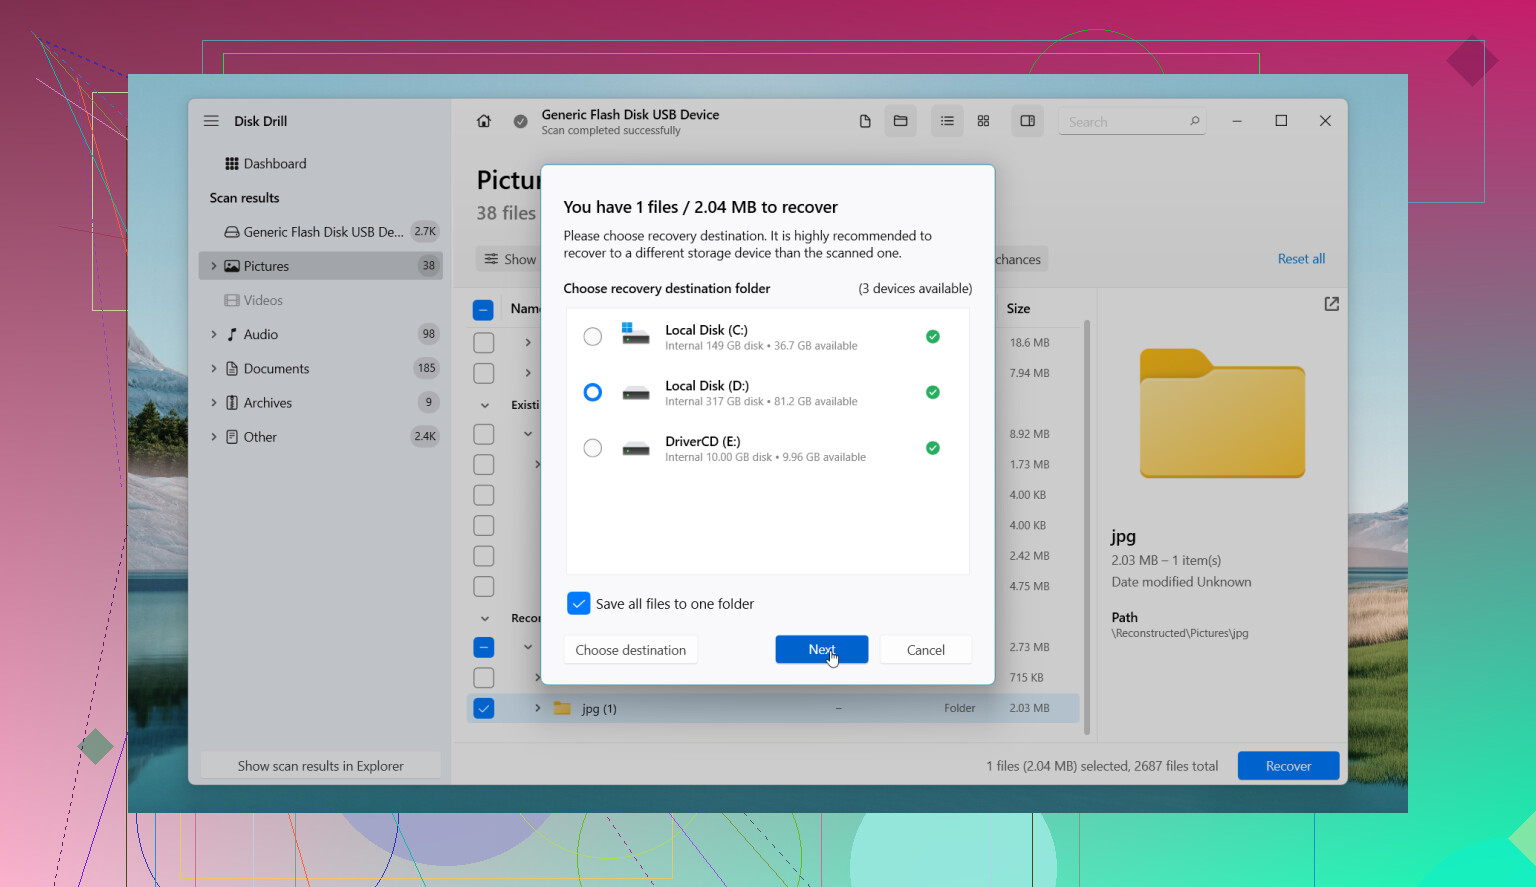Click Next in the recovery dialog

822,650
